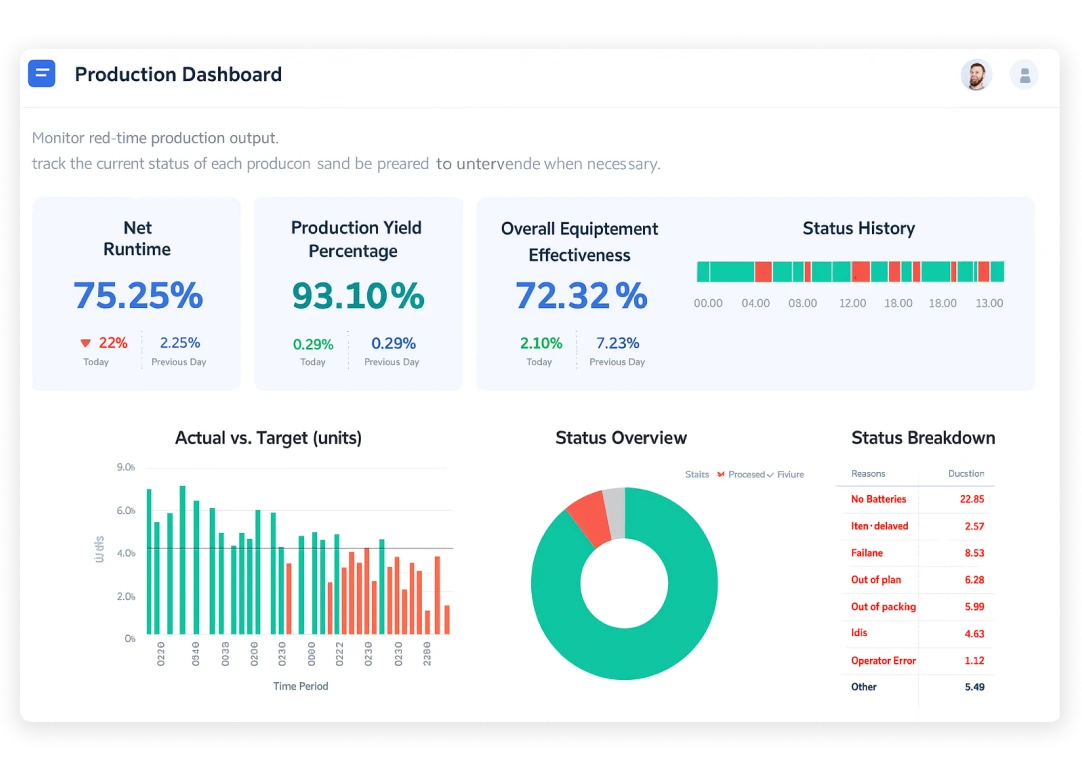1082x771 pixels.
Task: Open the bearded user avatar photo
Action: point(976,75)
